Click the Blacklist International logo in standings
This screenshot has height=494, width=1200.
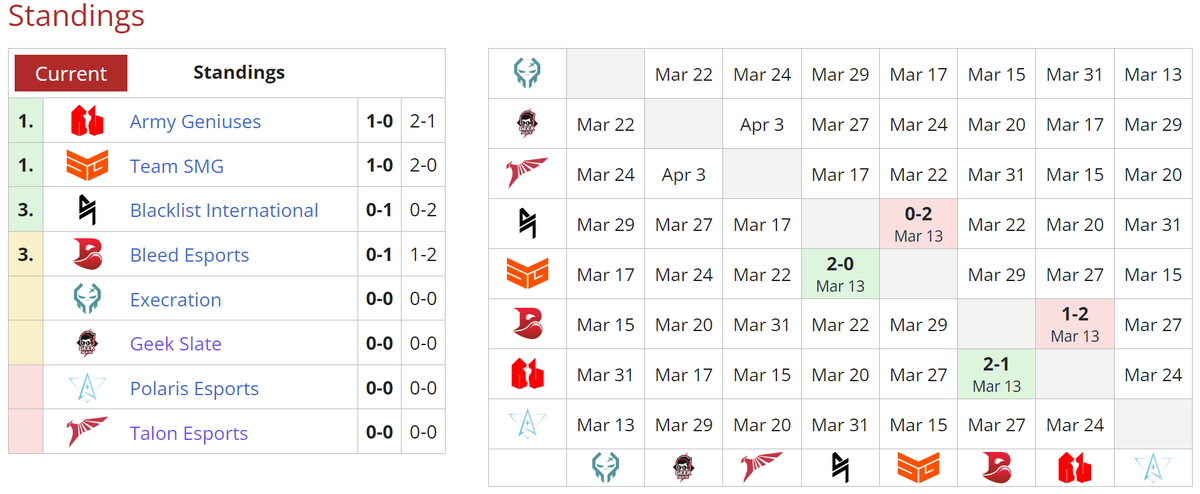(x=87, y=210)
